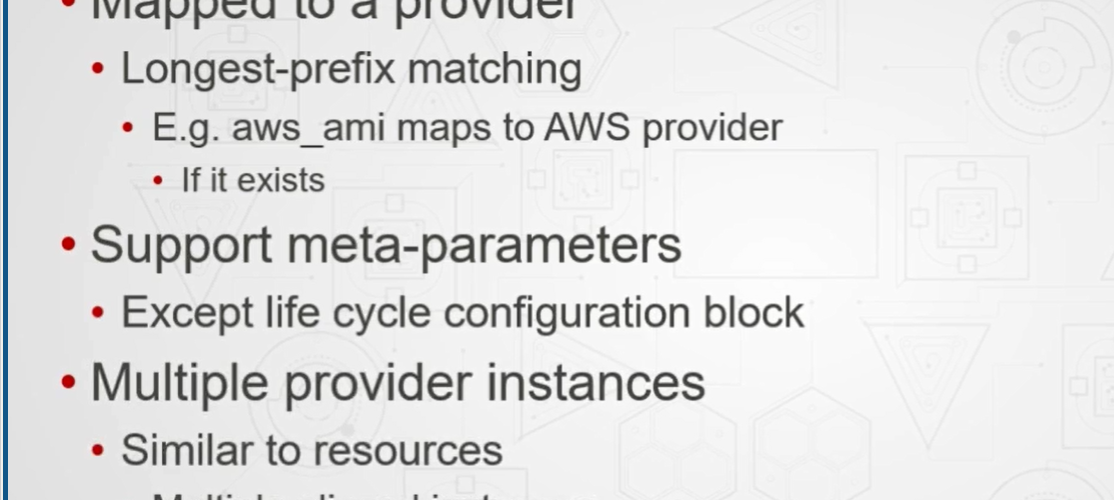Click the faint circular target graphic in the top-right background
Viewport: 1114px width, 500px height.
[x=1043, y=65]
